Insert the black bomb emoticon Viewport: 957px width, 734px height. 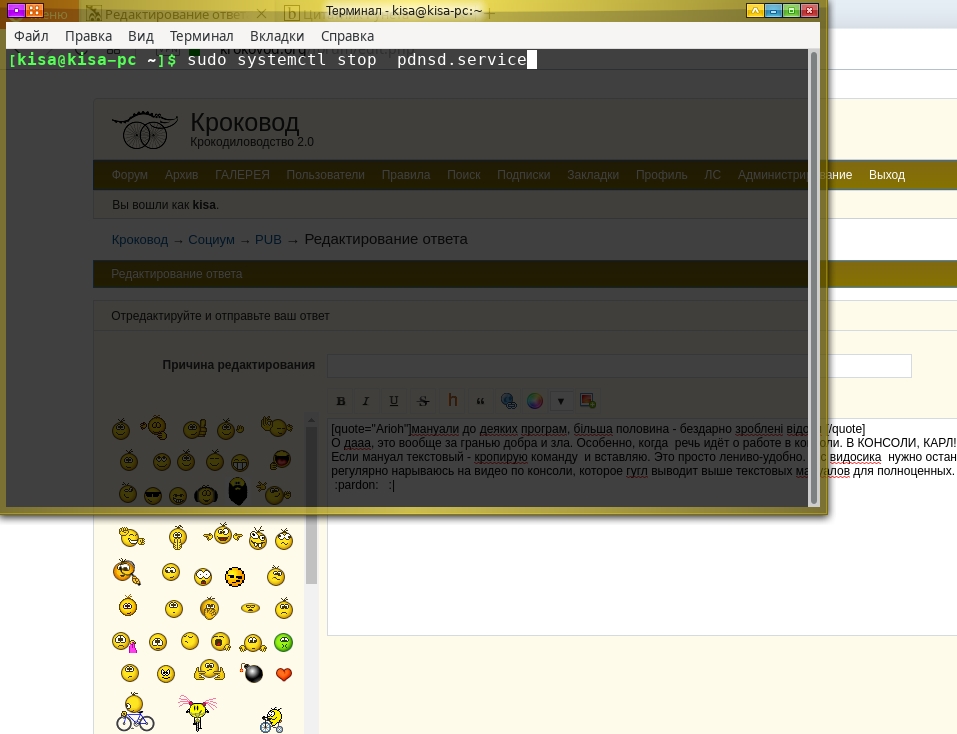[252, 673]
